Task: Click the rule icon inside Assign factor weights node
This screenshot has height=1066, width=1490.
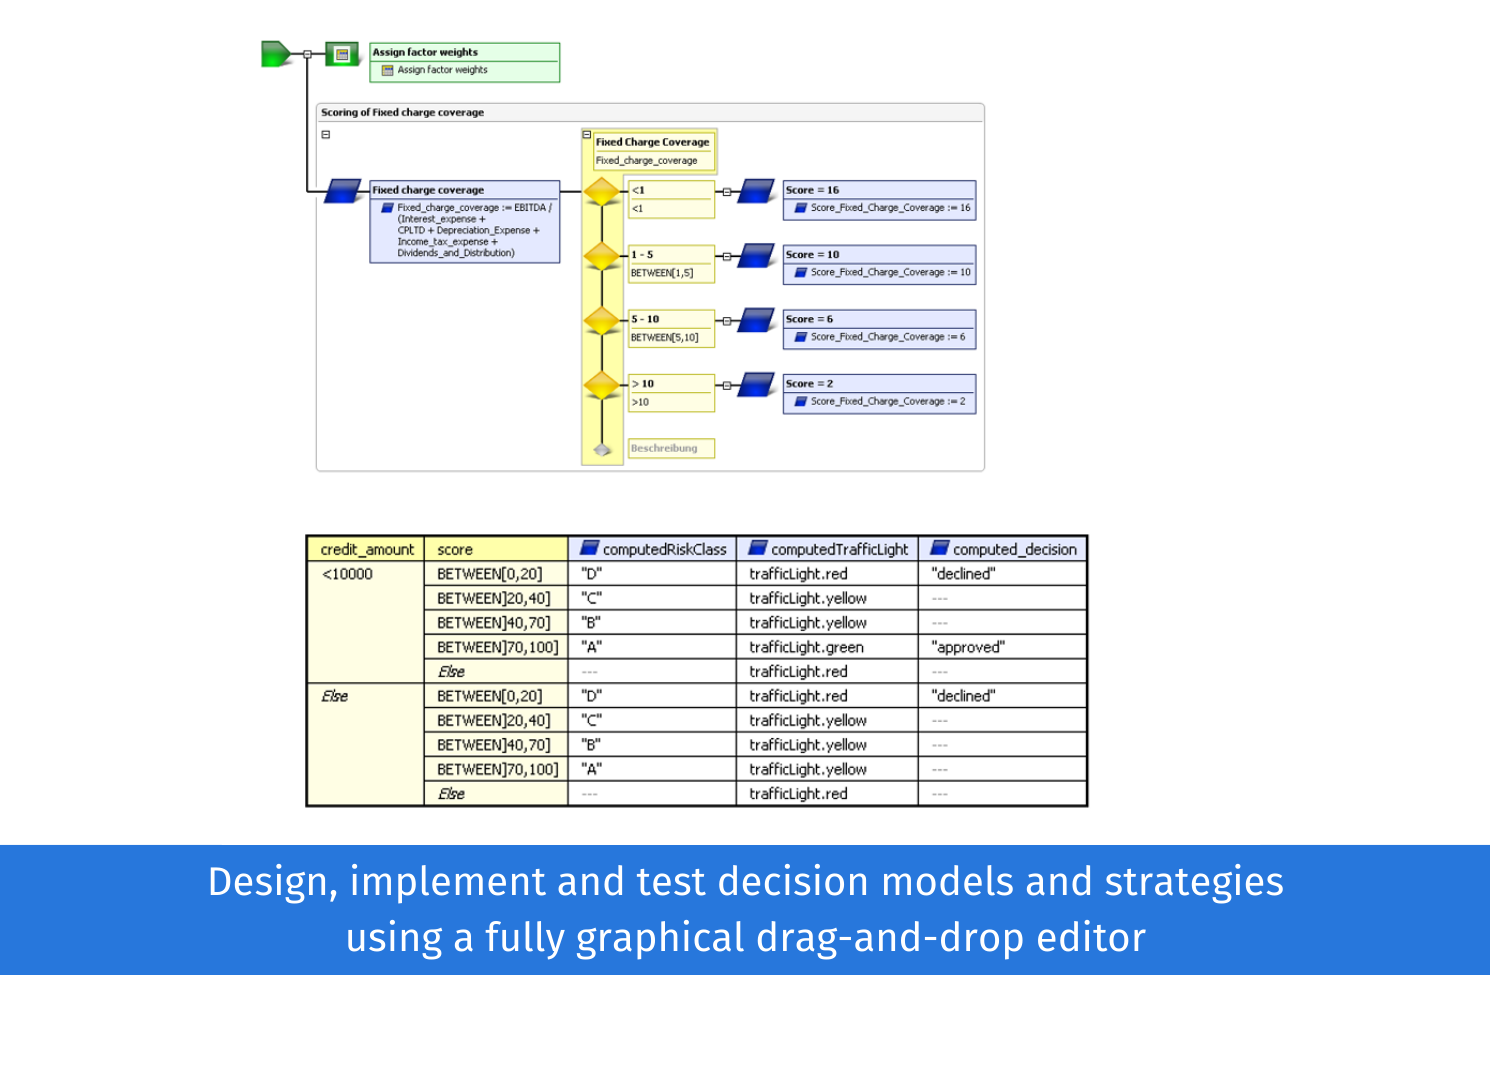Action: pyautogui.click(x=385, y=70)
